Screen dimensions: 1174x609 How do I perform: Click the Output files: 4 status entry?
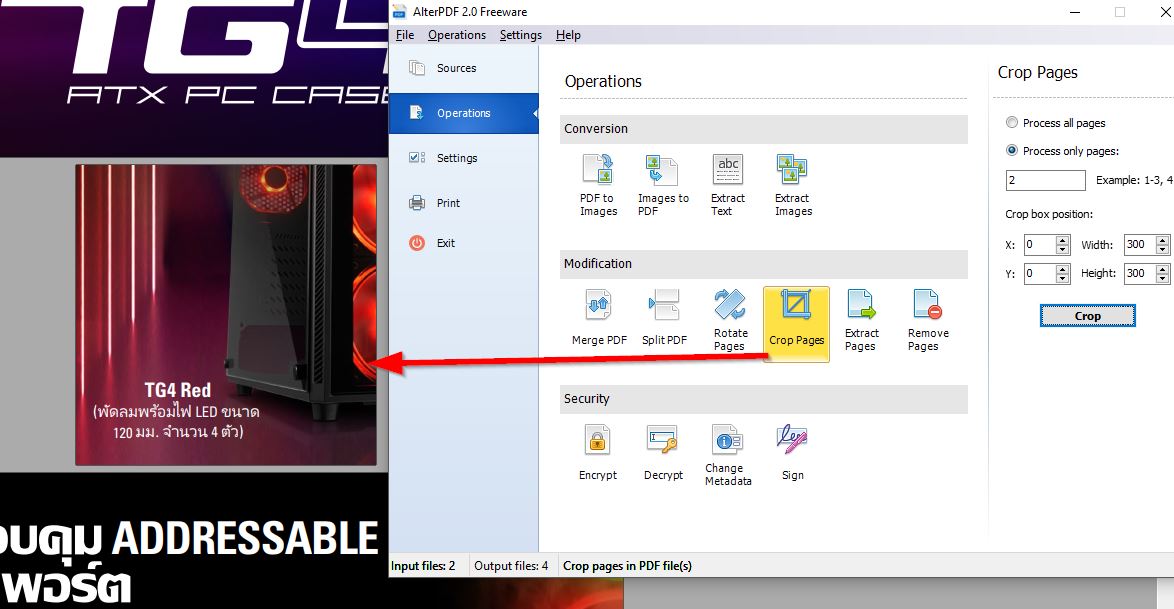[511, 566]
